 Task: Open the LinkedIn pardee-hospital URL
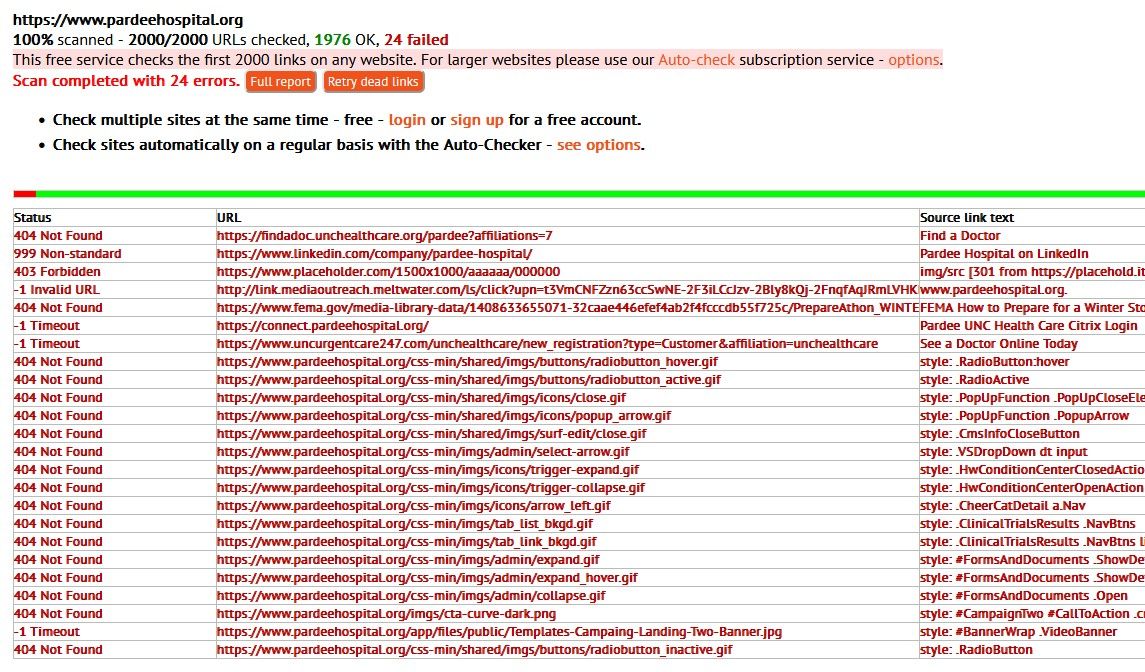point(374,254)
